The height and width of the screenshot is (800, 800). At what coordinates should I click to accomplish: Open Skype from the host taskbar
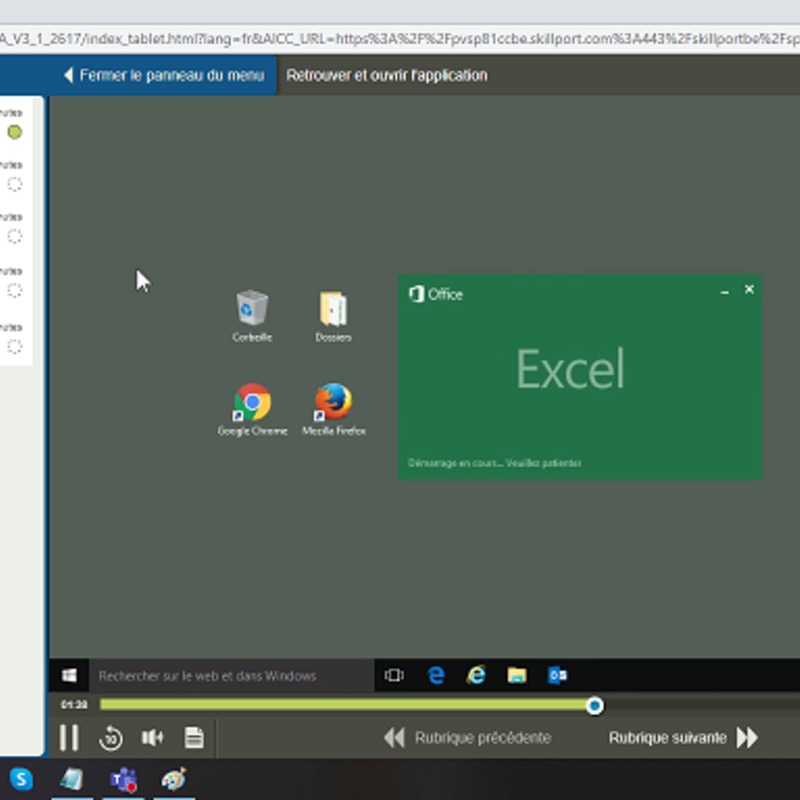(x=21, y=779)
